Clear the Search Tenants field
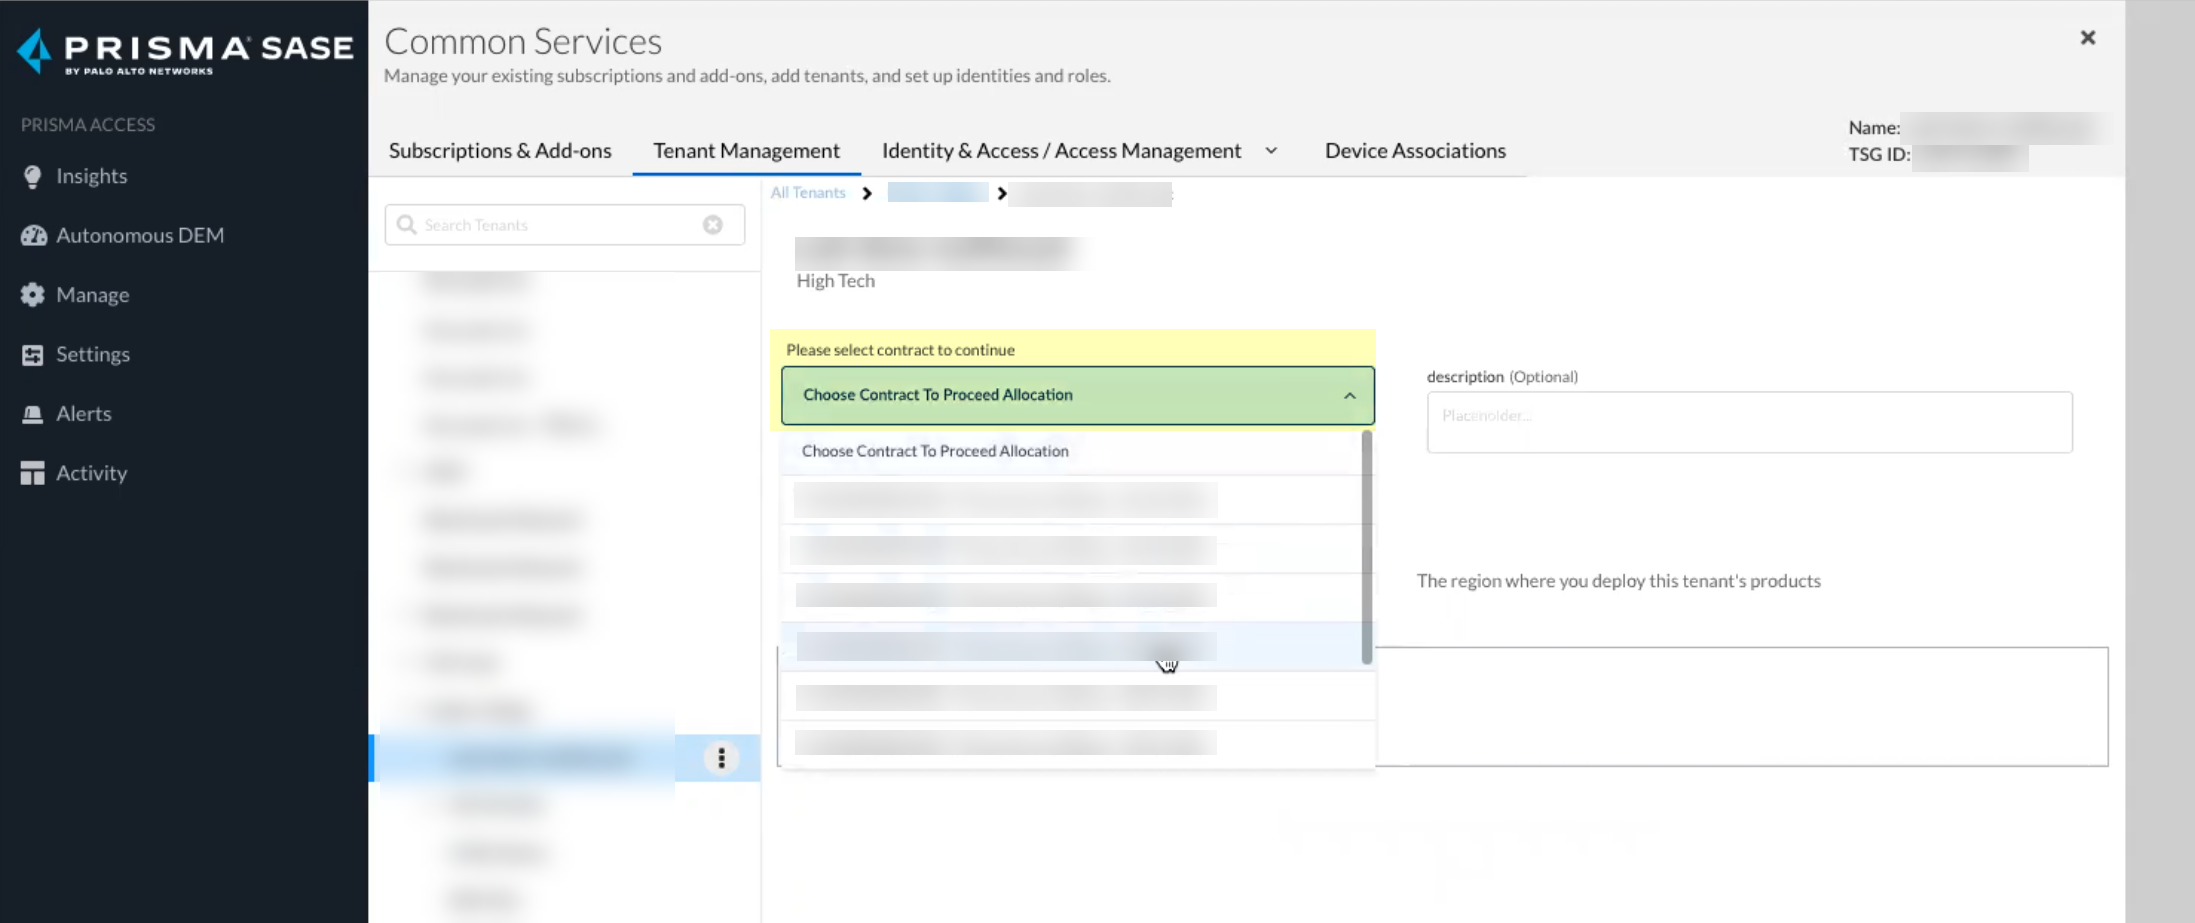Screen dimensions: 2195x923 712,225
